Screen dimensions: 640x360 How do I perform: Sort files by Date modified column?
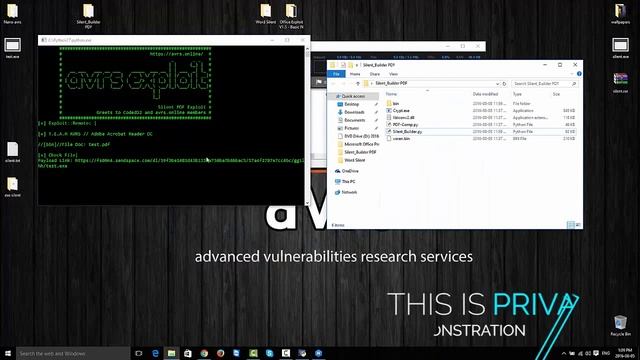click(x=485, y=94)
